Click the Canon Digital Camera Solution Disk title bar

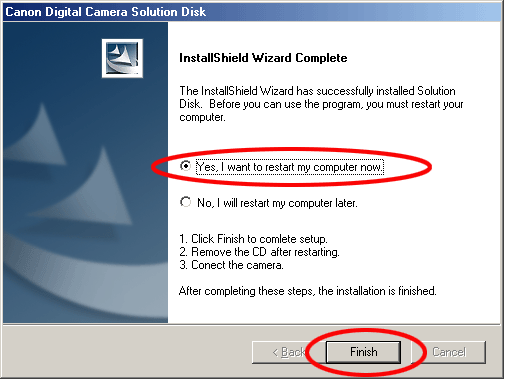coord(252,12)
